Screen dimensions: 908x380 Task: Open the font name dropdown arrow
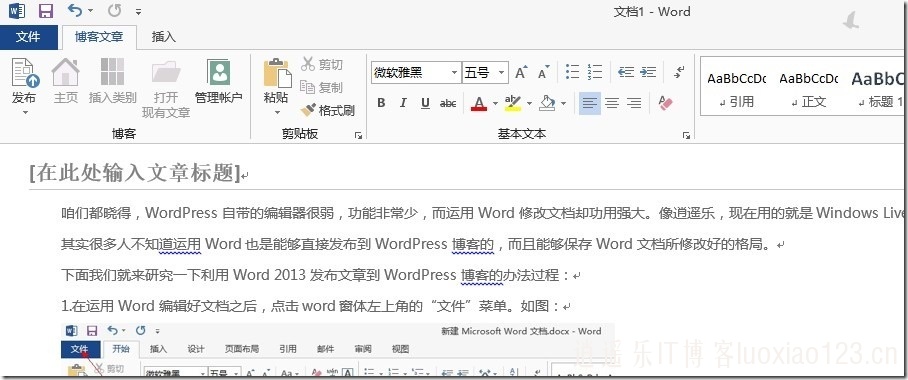click(455, 73)
